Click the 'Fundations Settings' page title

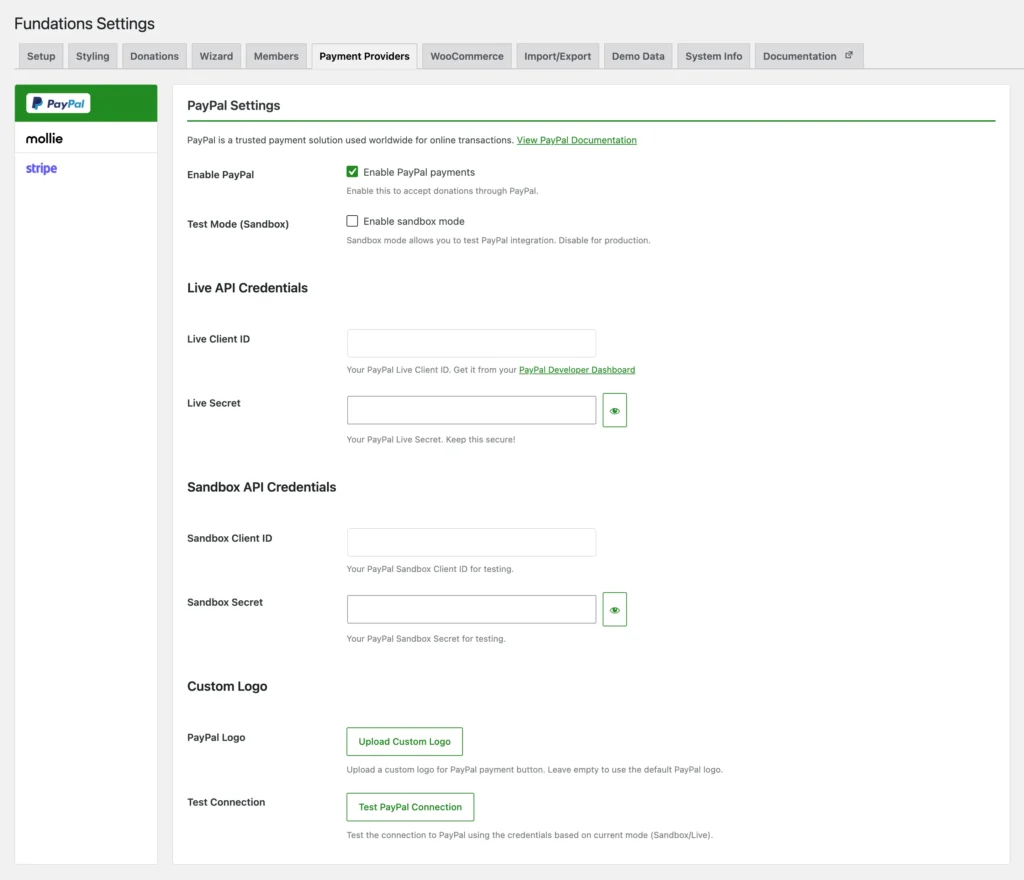pyautogui.click(x=85, y=24)
